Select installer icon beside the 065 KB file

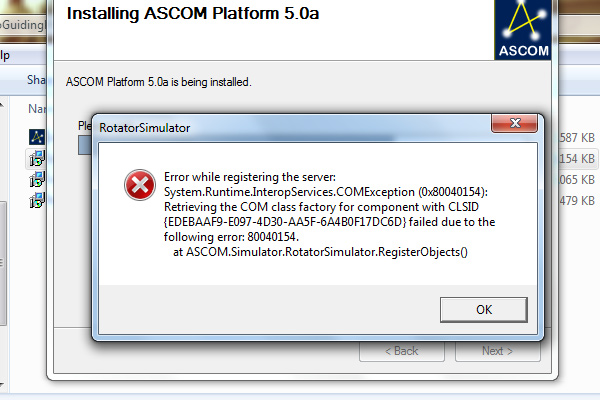37,180
